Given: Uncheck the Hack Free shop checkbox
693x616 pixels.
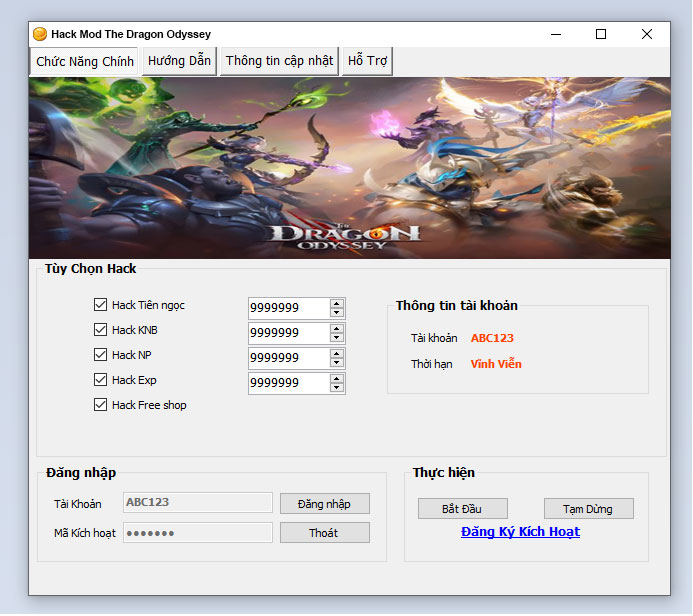Looking at the screenshot, I should 100,405.
